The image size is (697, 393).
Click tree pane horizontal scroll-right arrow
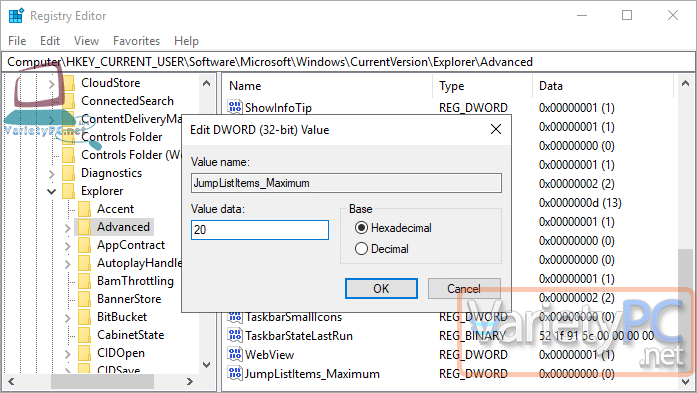coord(189,381)
